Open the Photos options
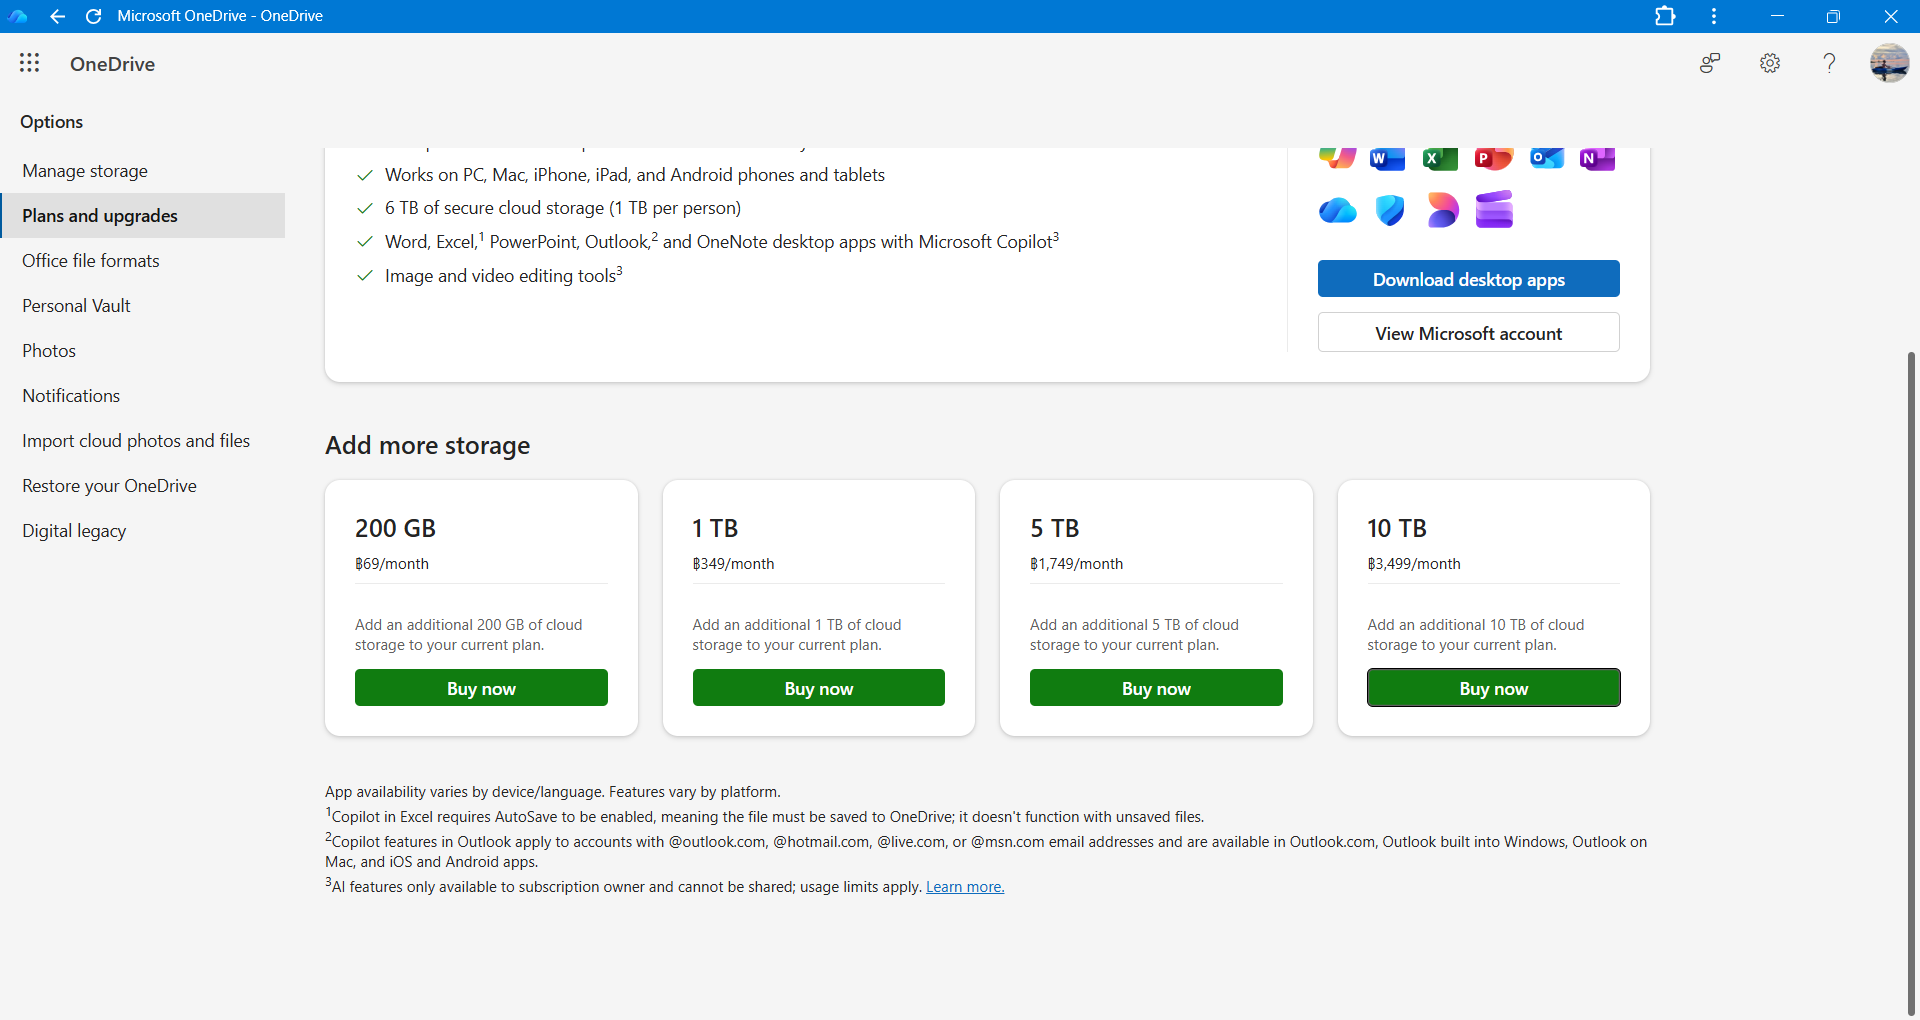 pos(143,351)
